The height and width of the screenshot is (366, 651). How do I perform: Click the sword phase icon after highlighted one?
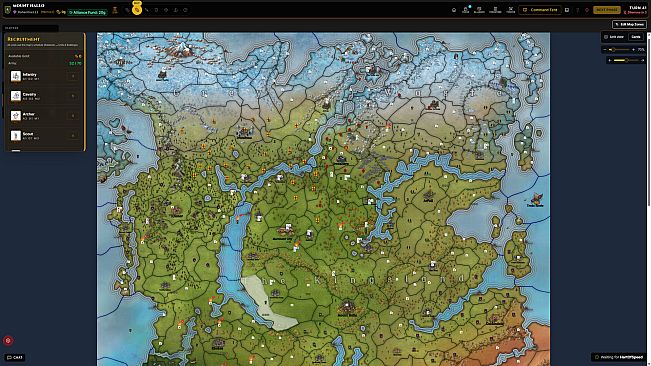(x=147, y=10)
